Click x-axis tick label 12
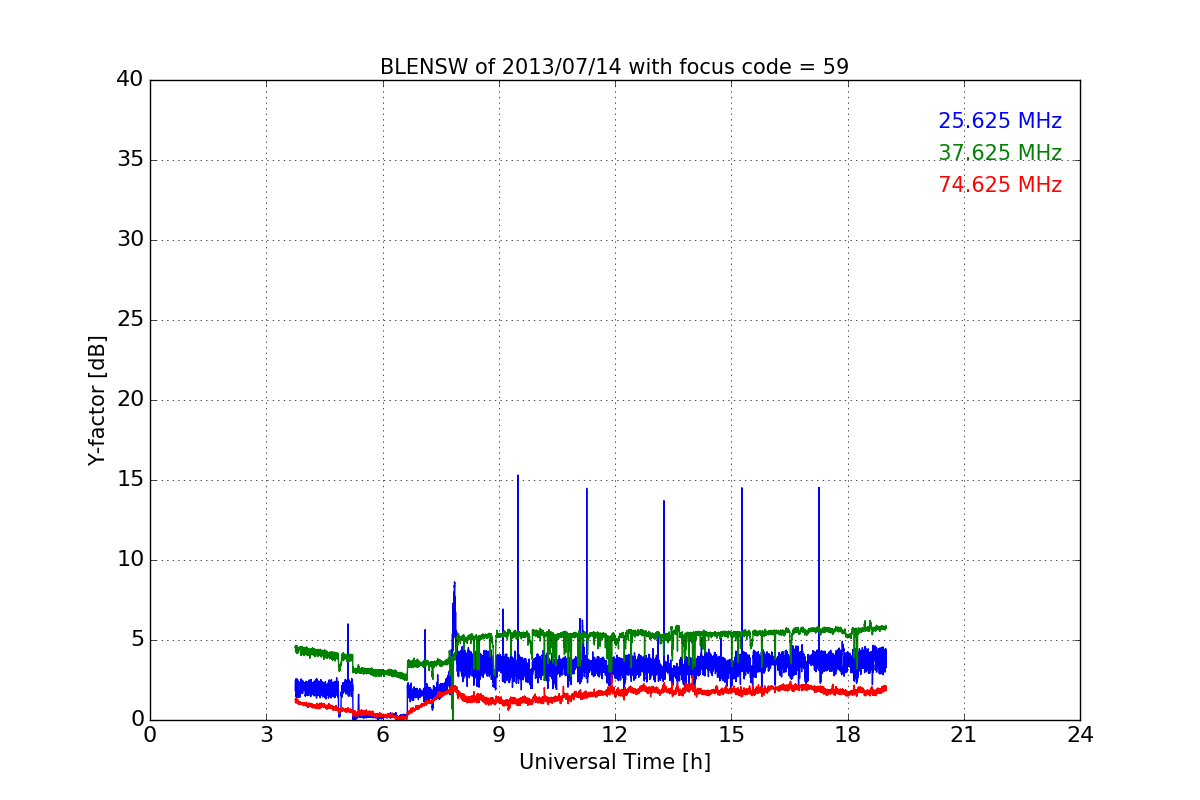The image size is (1200, 800). coord(615,734)
